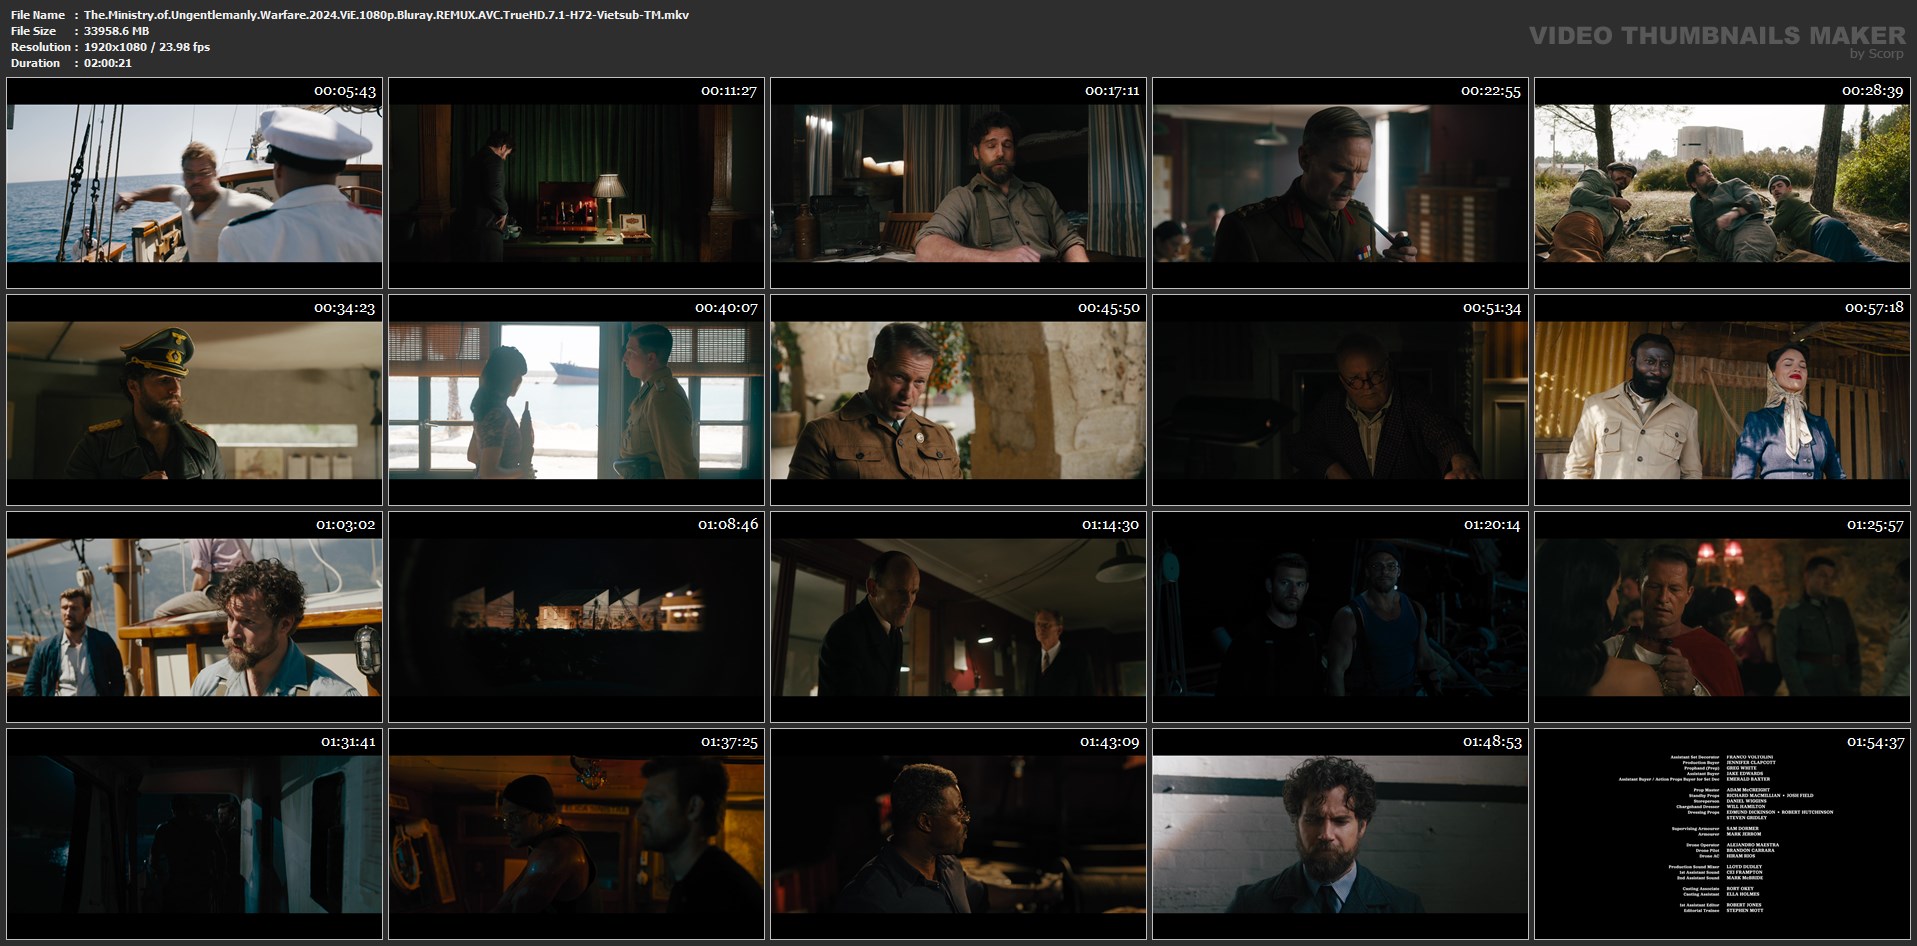Choose the 01:37:25 thumbnail
Image resolution: width=1917 pixels, height=946 pixels.
pyautogui.click(x=576, y=834)
